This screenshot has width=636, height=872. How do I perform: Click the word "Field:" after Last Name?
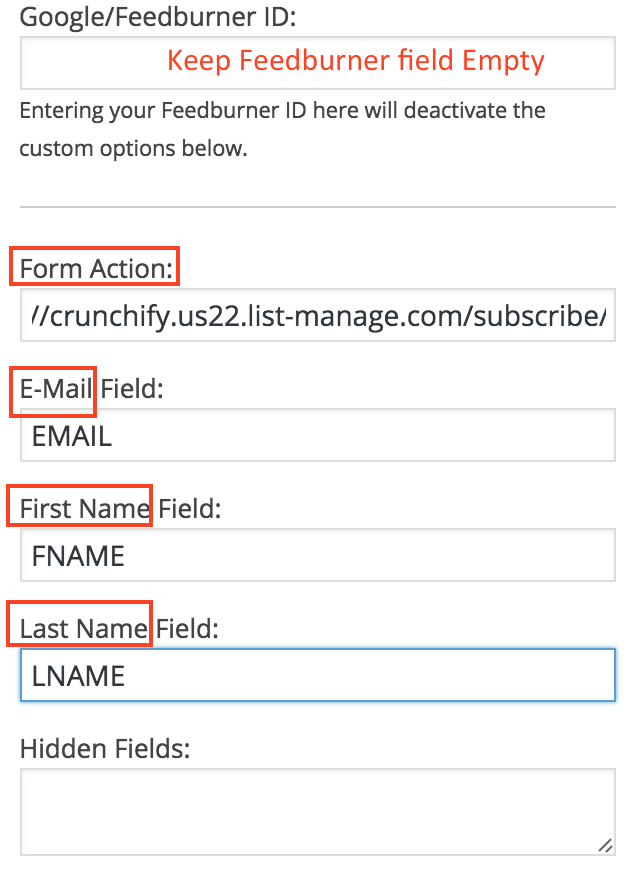click(x=187, y=628)
